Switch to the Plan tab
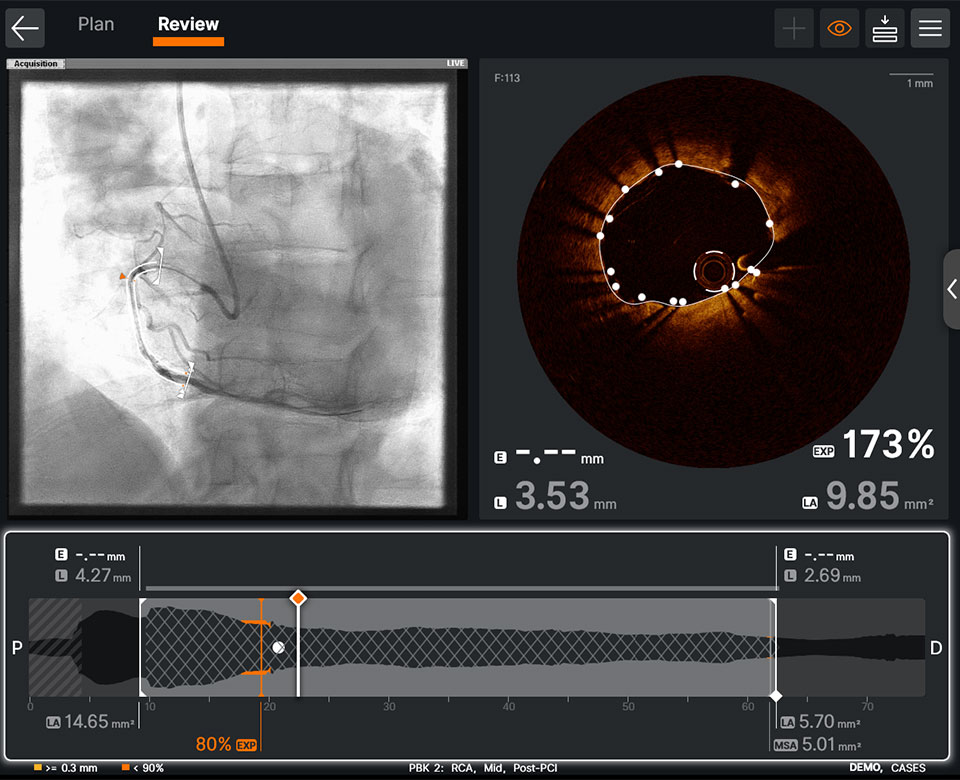 click(96, 24)
